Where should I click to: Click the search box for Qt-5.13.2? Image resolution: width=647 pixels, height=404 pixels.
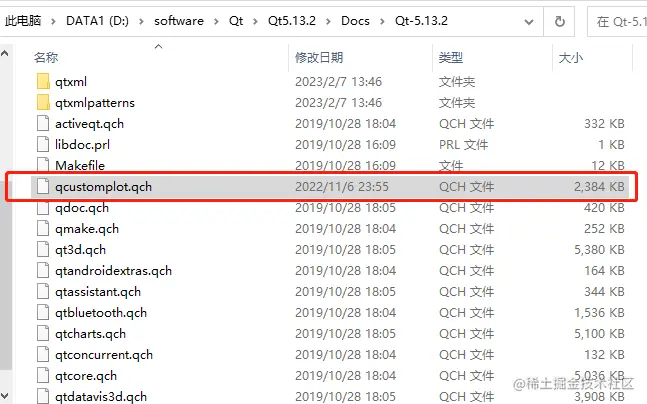(617, 21)
